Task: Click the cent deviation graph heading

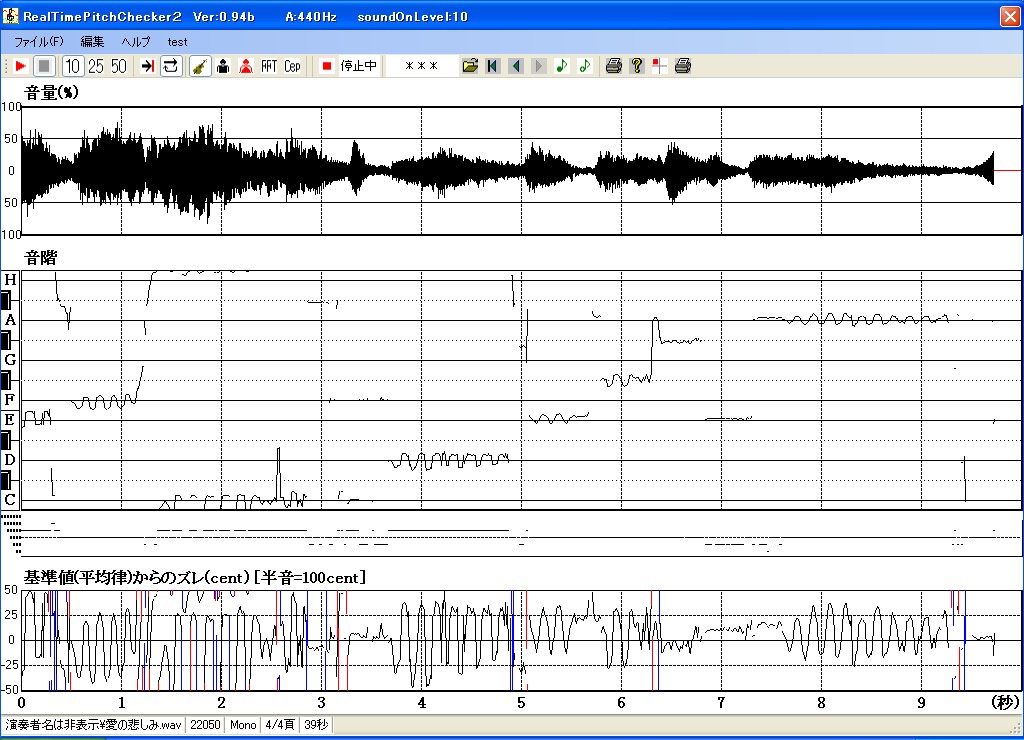Action: (x=195, y=577)
